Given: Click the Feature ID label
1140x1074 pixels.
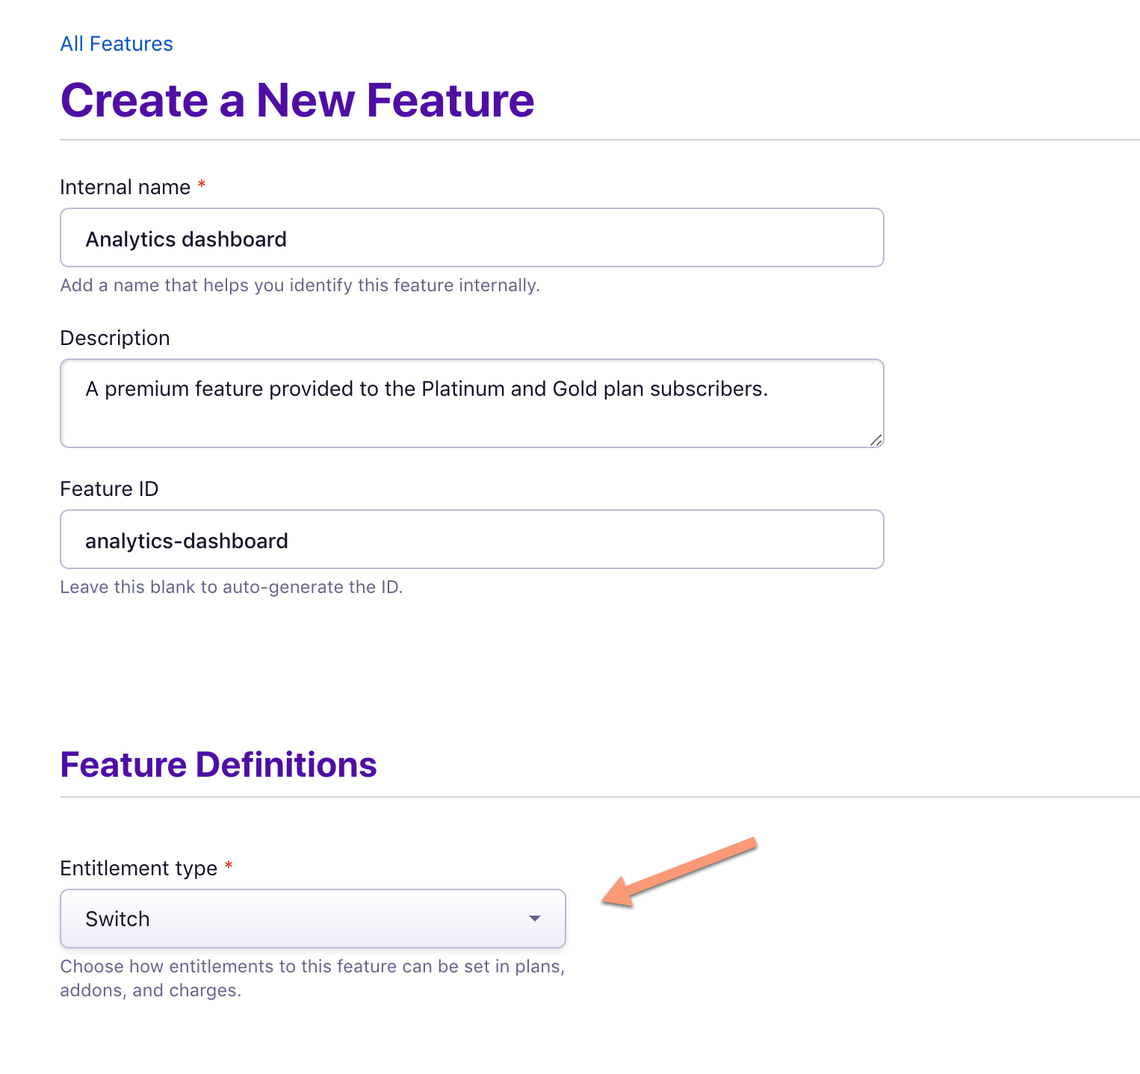Looking at the screenshot, I should click(x=109, y=489).
